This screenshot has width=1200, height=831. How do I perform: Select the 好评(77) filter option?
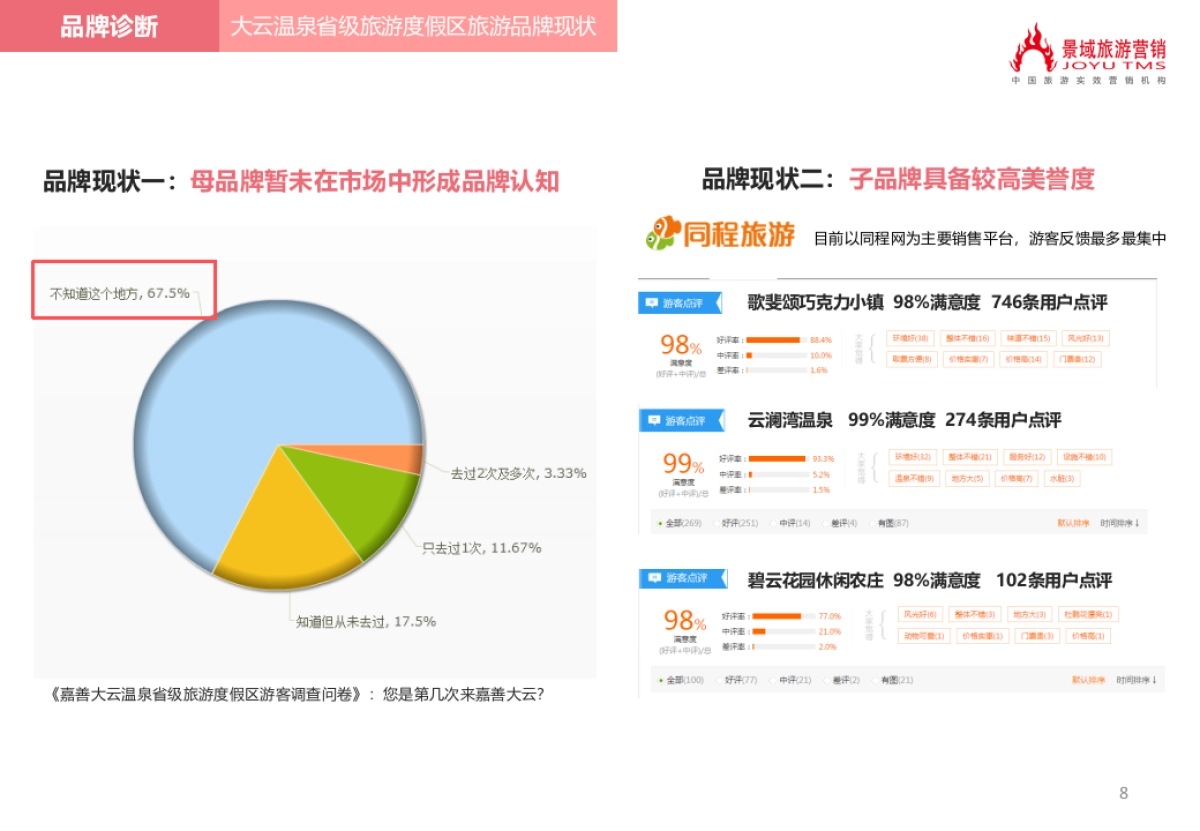pyautogui.click(x=742, y=680)
